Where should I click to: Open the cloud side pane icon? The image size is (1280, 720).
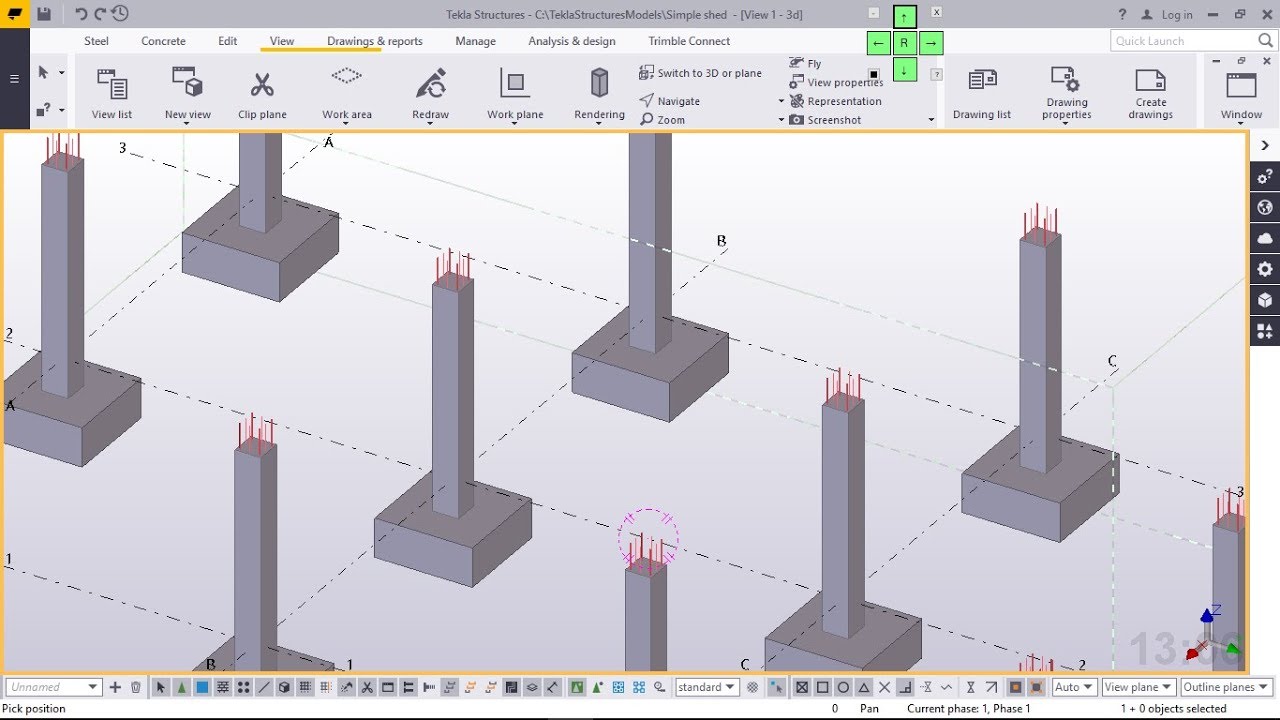tap(1265, 238)
